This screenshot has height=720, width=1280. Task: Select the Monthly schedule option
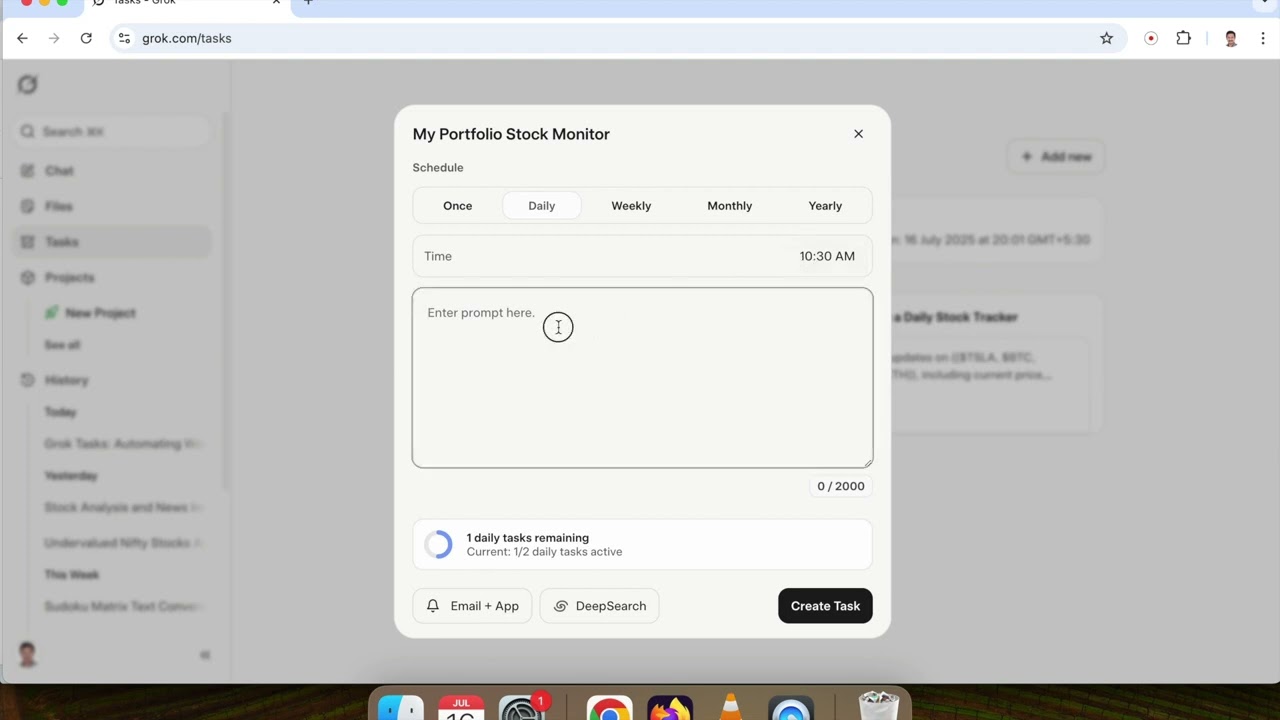click(x=729, y=206)
